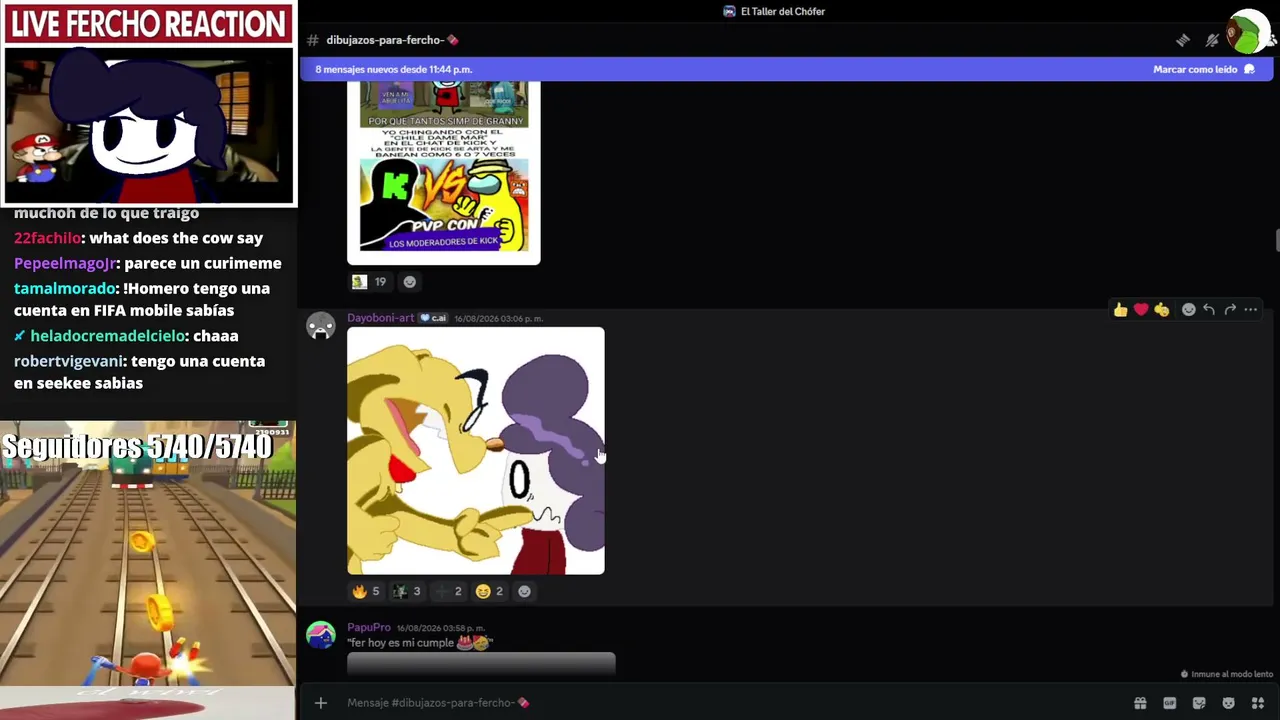
Task: Click username tamalmorado in stream chat
Action: [x=67, y=288]
